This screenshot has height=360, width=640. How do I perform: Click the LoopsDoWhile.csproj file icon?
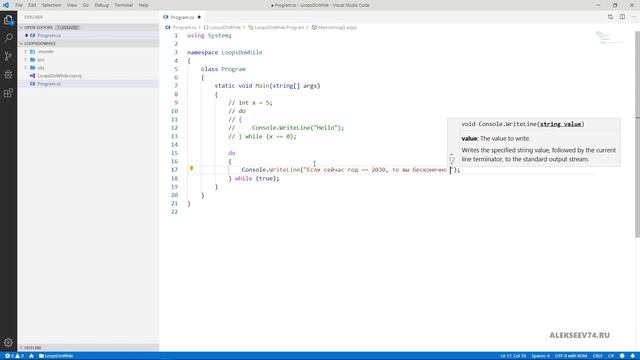(x=33, y=76)
